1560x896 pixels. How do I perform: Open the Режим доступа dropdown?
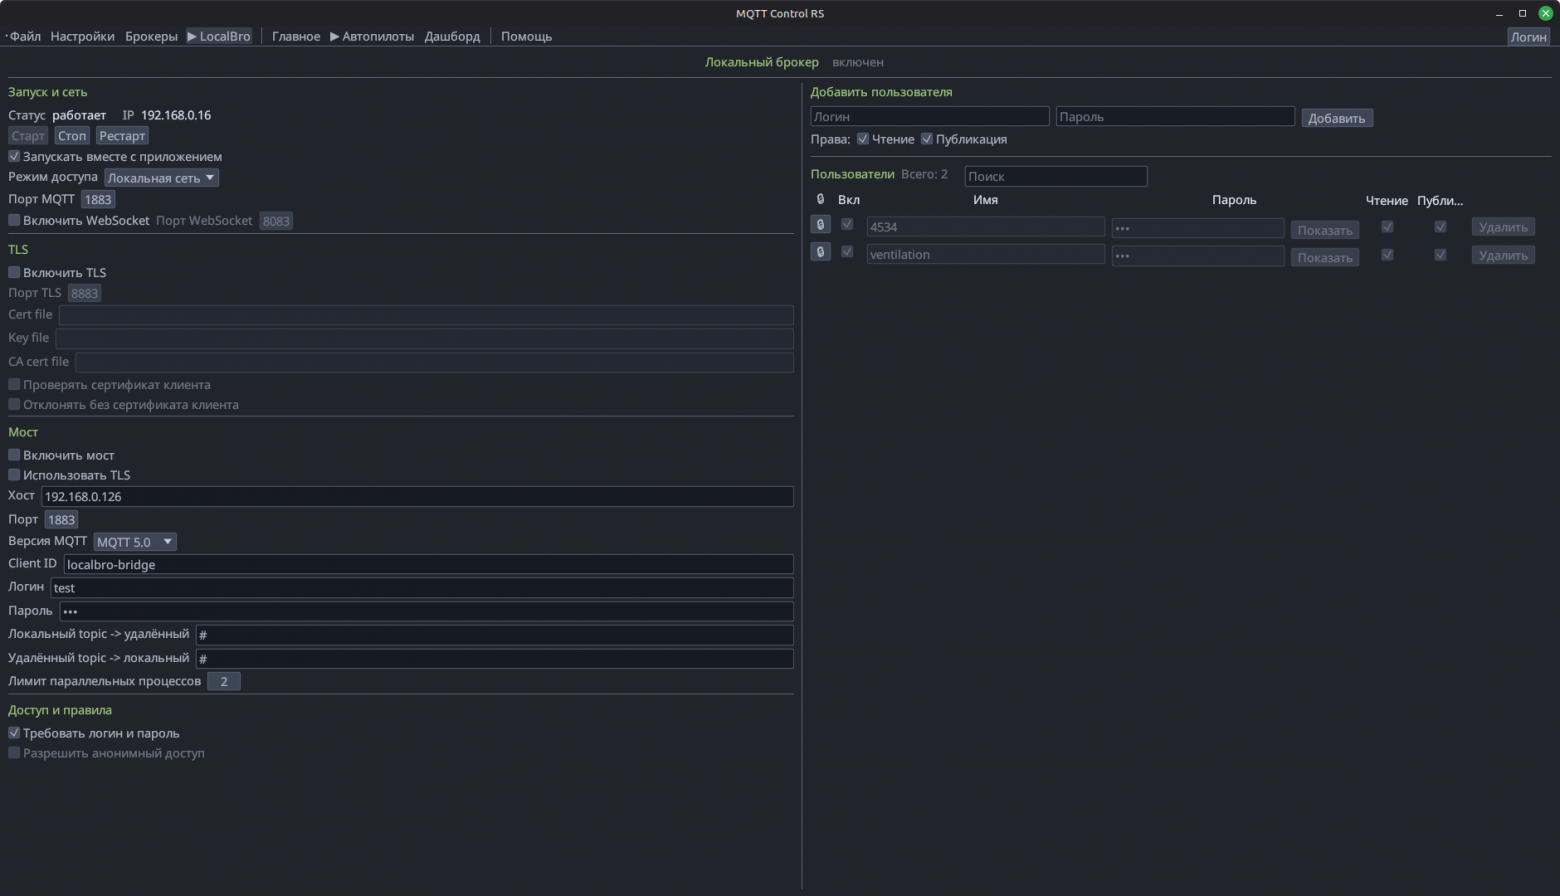click(x=161, y=178)
